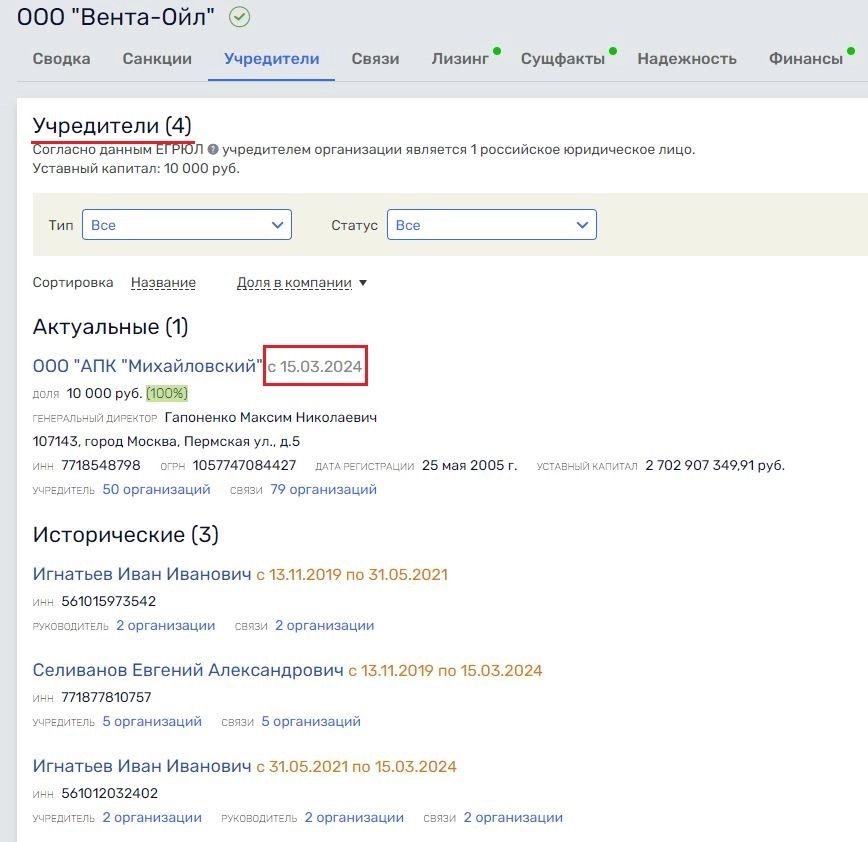Click the уставный капитал 2 702 907 349,91 руб.

[x=715, y=465]
